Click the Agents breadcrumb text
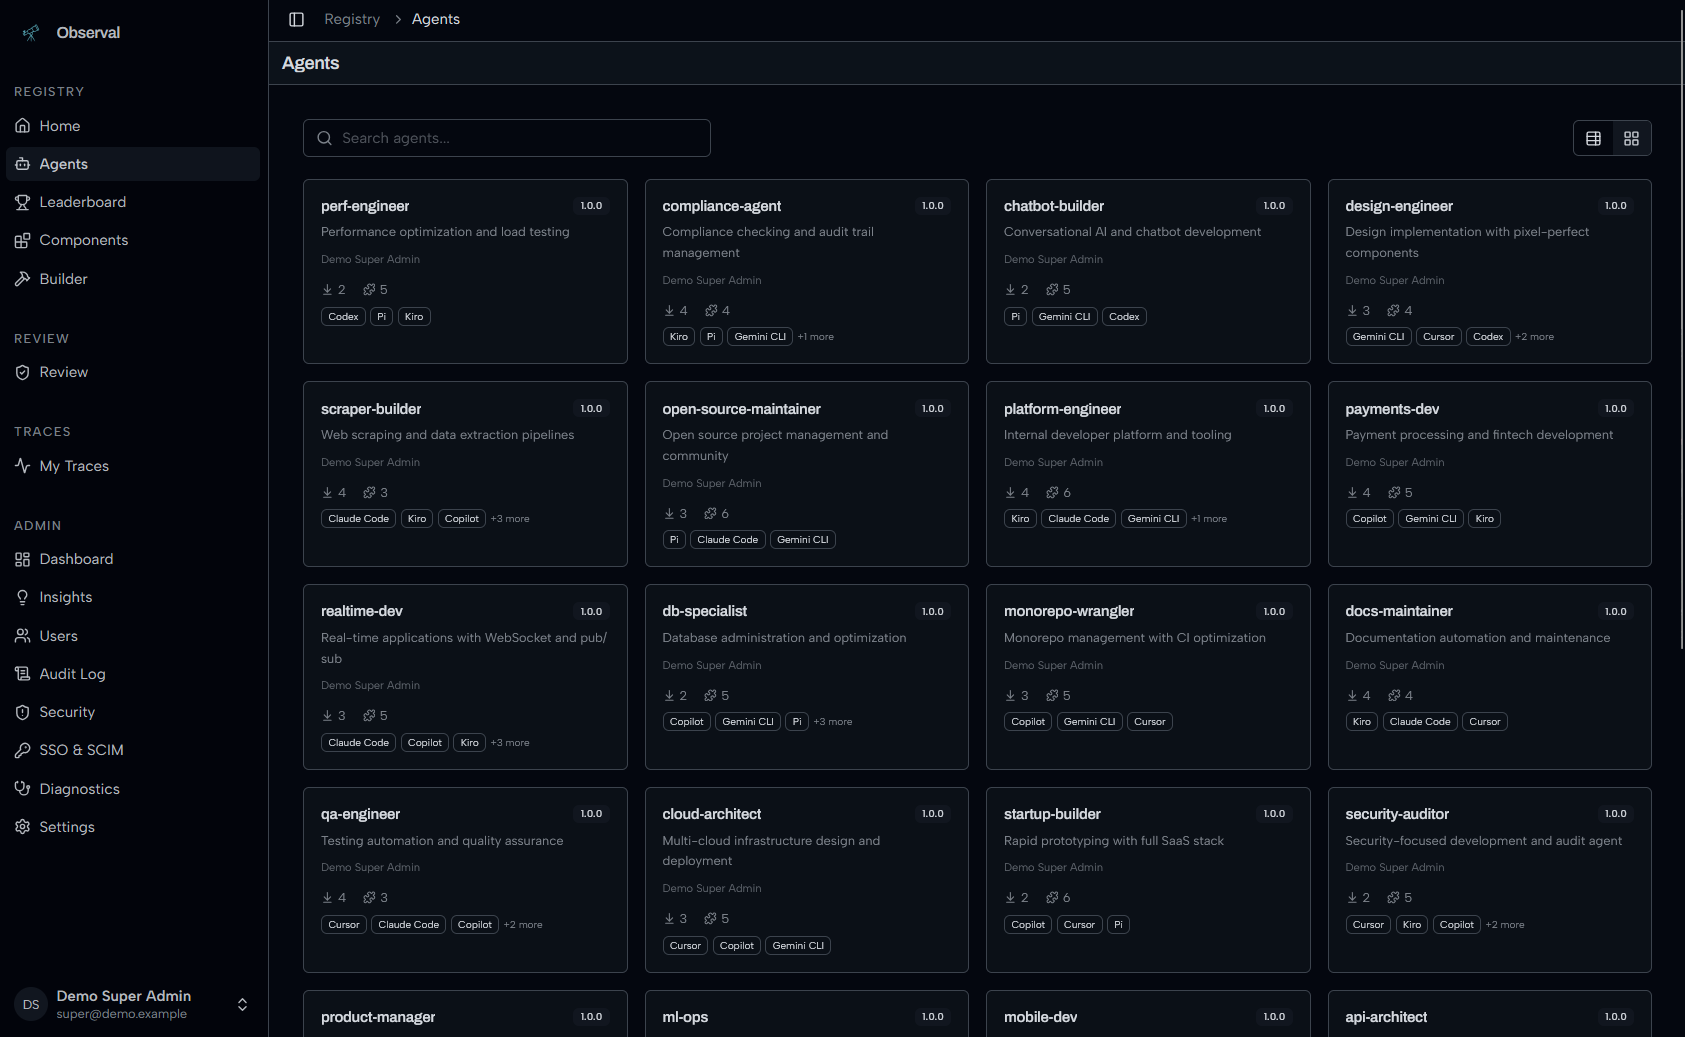The width and height of the screenshot is (1685, 1037). click(x=436, y=19)
